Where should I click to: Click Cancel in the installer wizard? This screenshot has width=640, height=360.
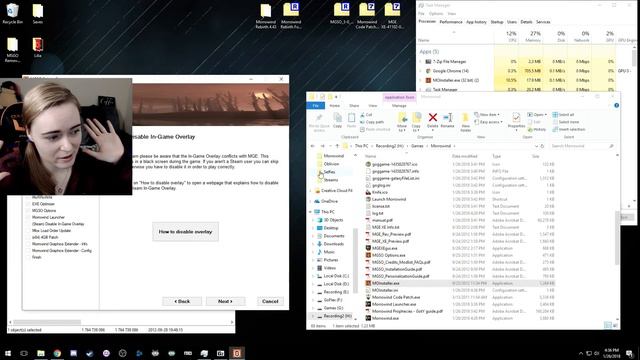pyautogui.click(x=270, y=301)
